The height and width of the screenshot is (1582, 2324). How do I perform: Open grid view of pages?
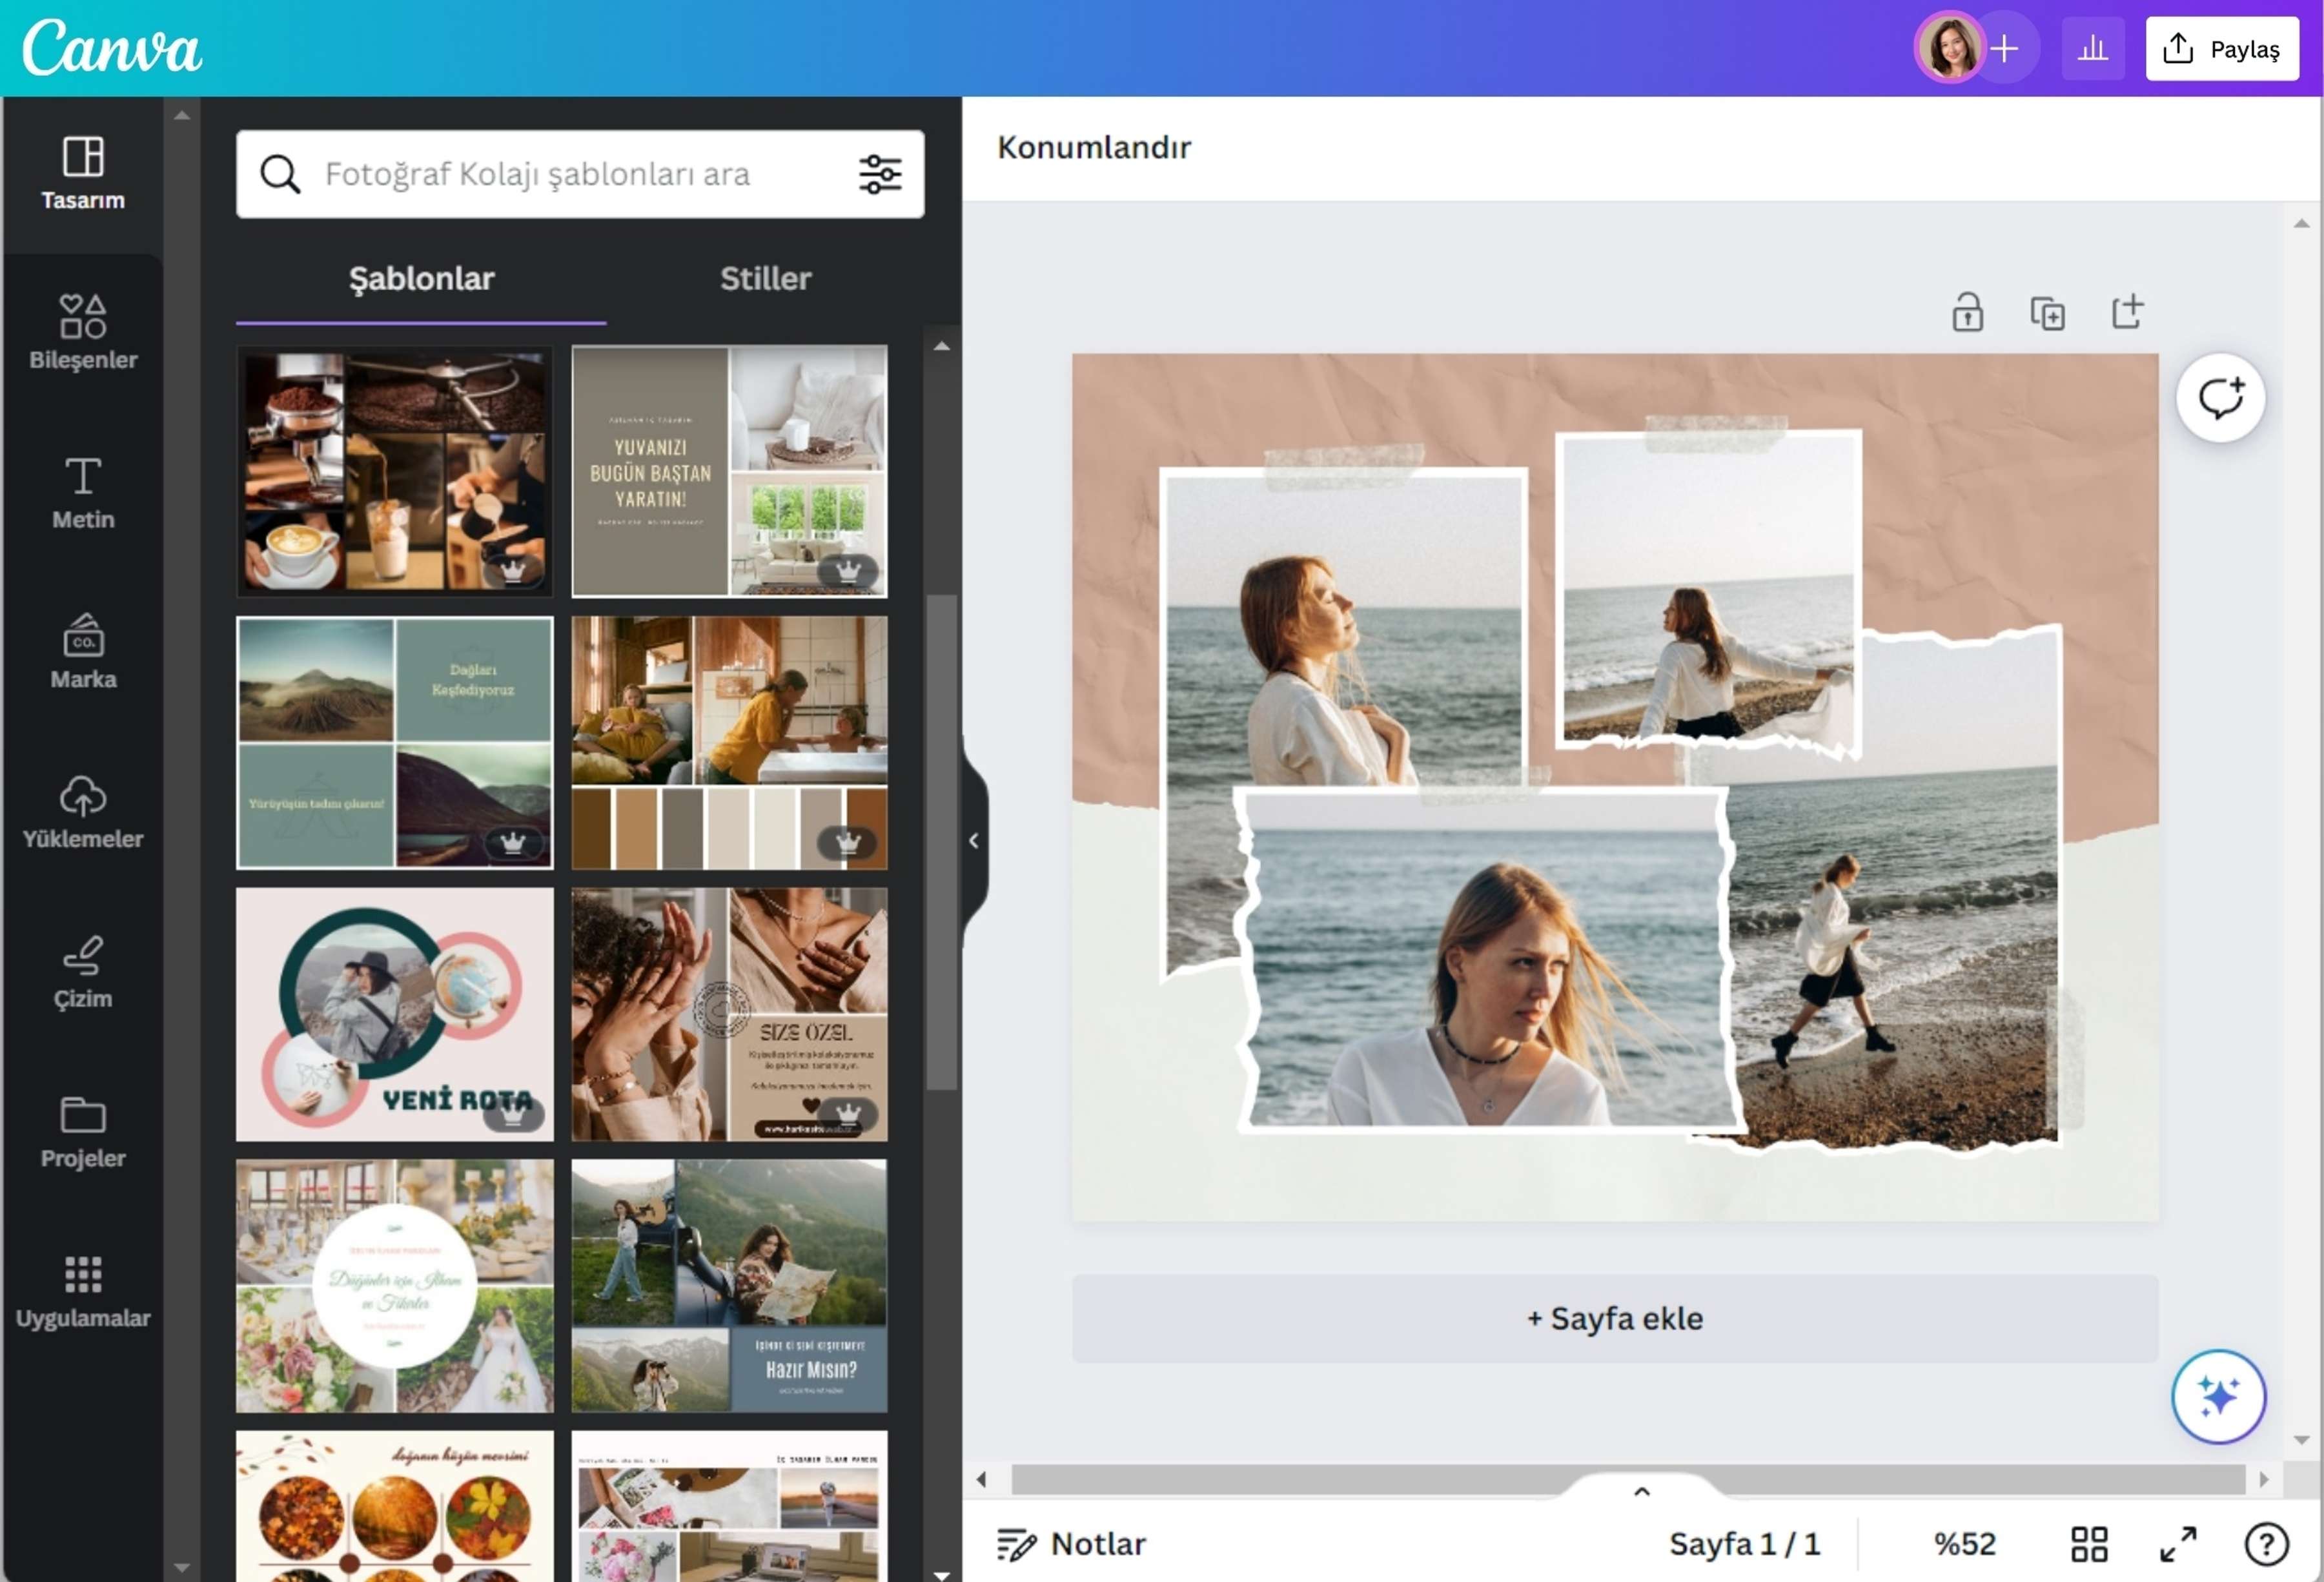(2089, 1544)
